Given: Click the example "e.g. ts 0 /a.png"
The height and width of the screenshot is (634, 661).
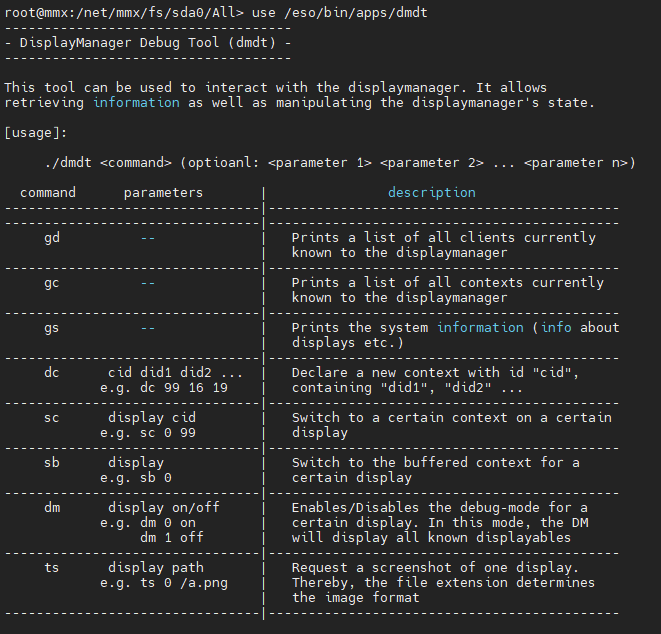Looking at the screenshot, I should [163, 582].
